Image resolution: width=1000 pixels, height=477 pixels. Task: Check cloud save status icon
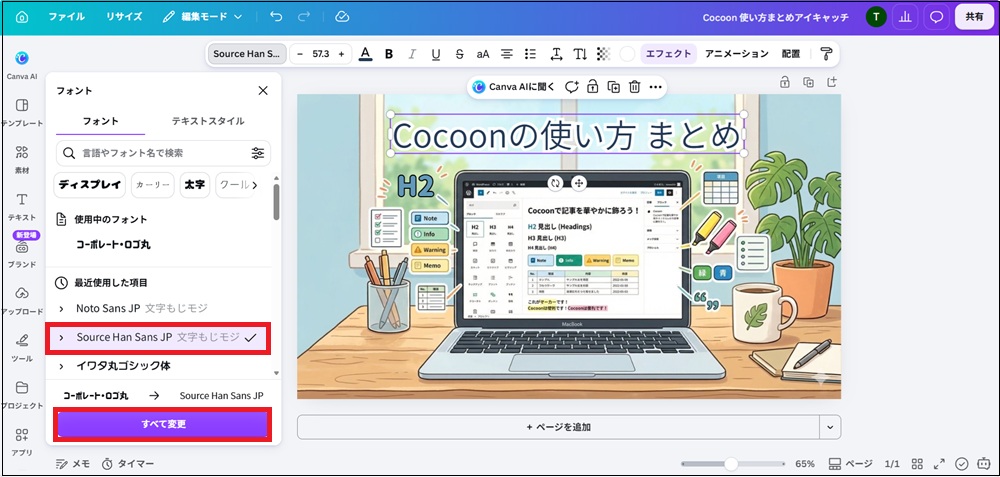[342, 17]
